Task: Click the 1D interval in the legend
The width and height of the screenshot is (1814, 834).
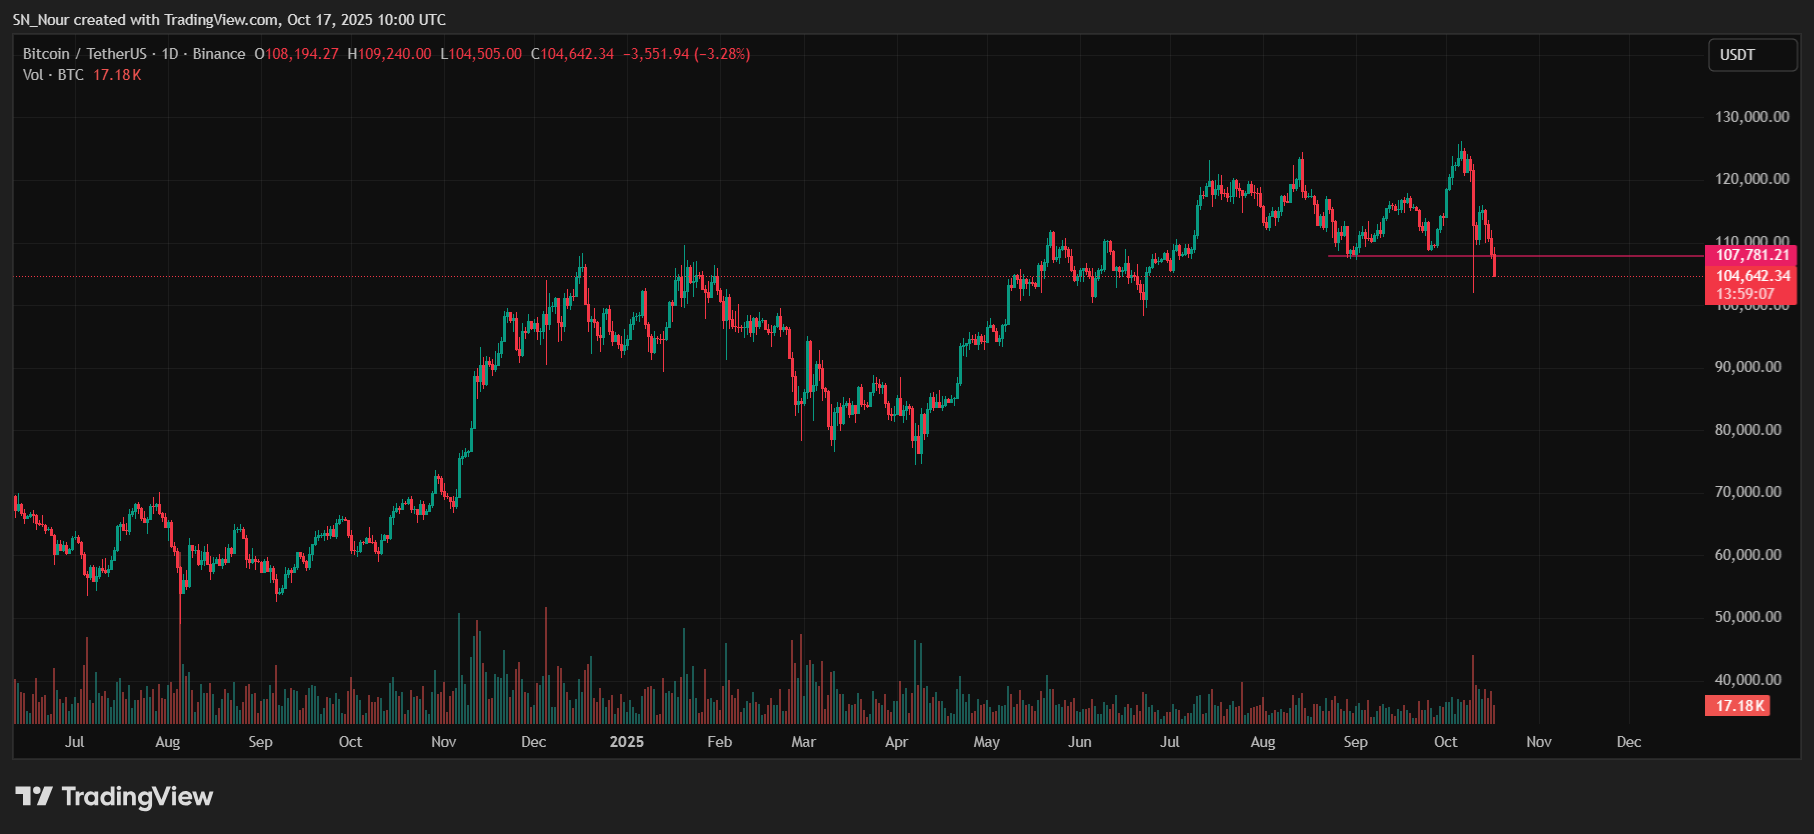Action: (170, 54)
